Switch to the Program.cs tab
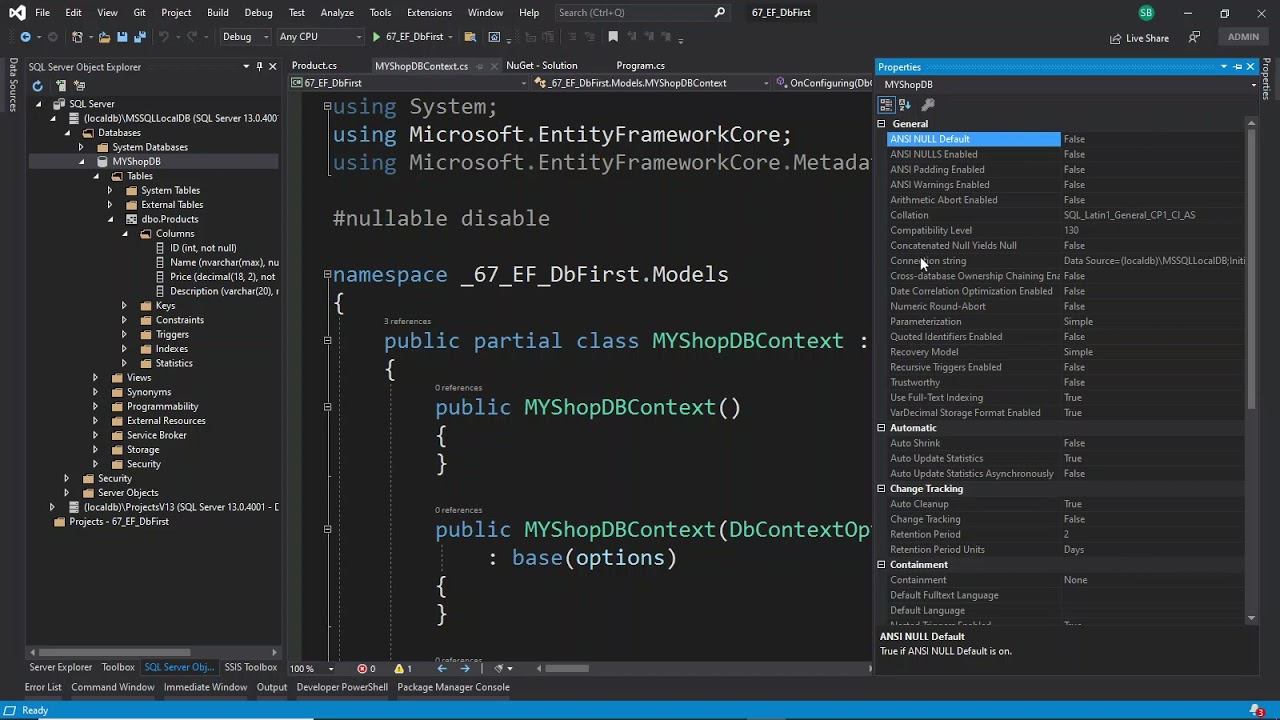Image resolution: width=1280 pixels, height=720 pixels. click(640, 66)
